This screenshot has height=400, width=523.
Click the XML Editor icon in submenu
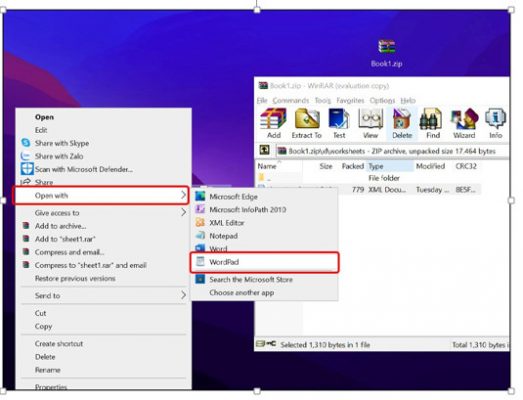click(200, 222)
